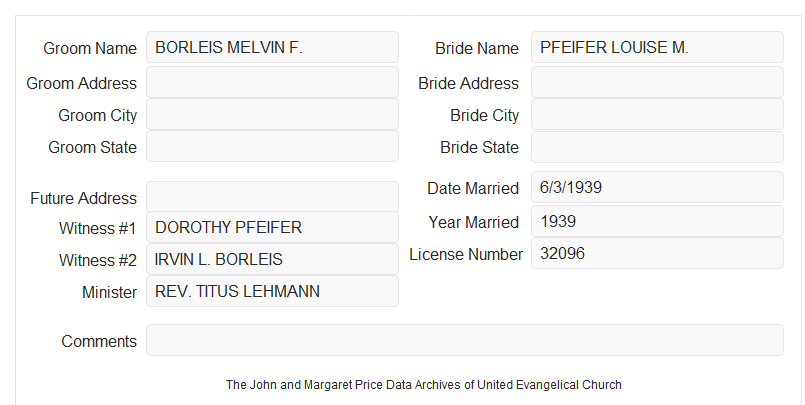Click Witness #1 field with Dorothy Pfeifer
Image resolution: width=805 pixels, height=405 pixels.
point(272,227)
